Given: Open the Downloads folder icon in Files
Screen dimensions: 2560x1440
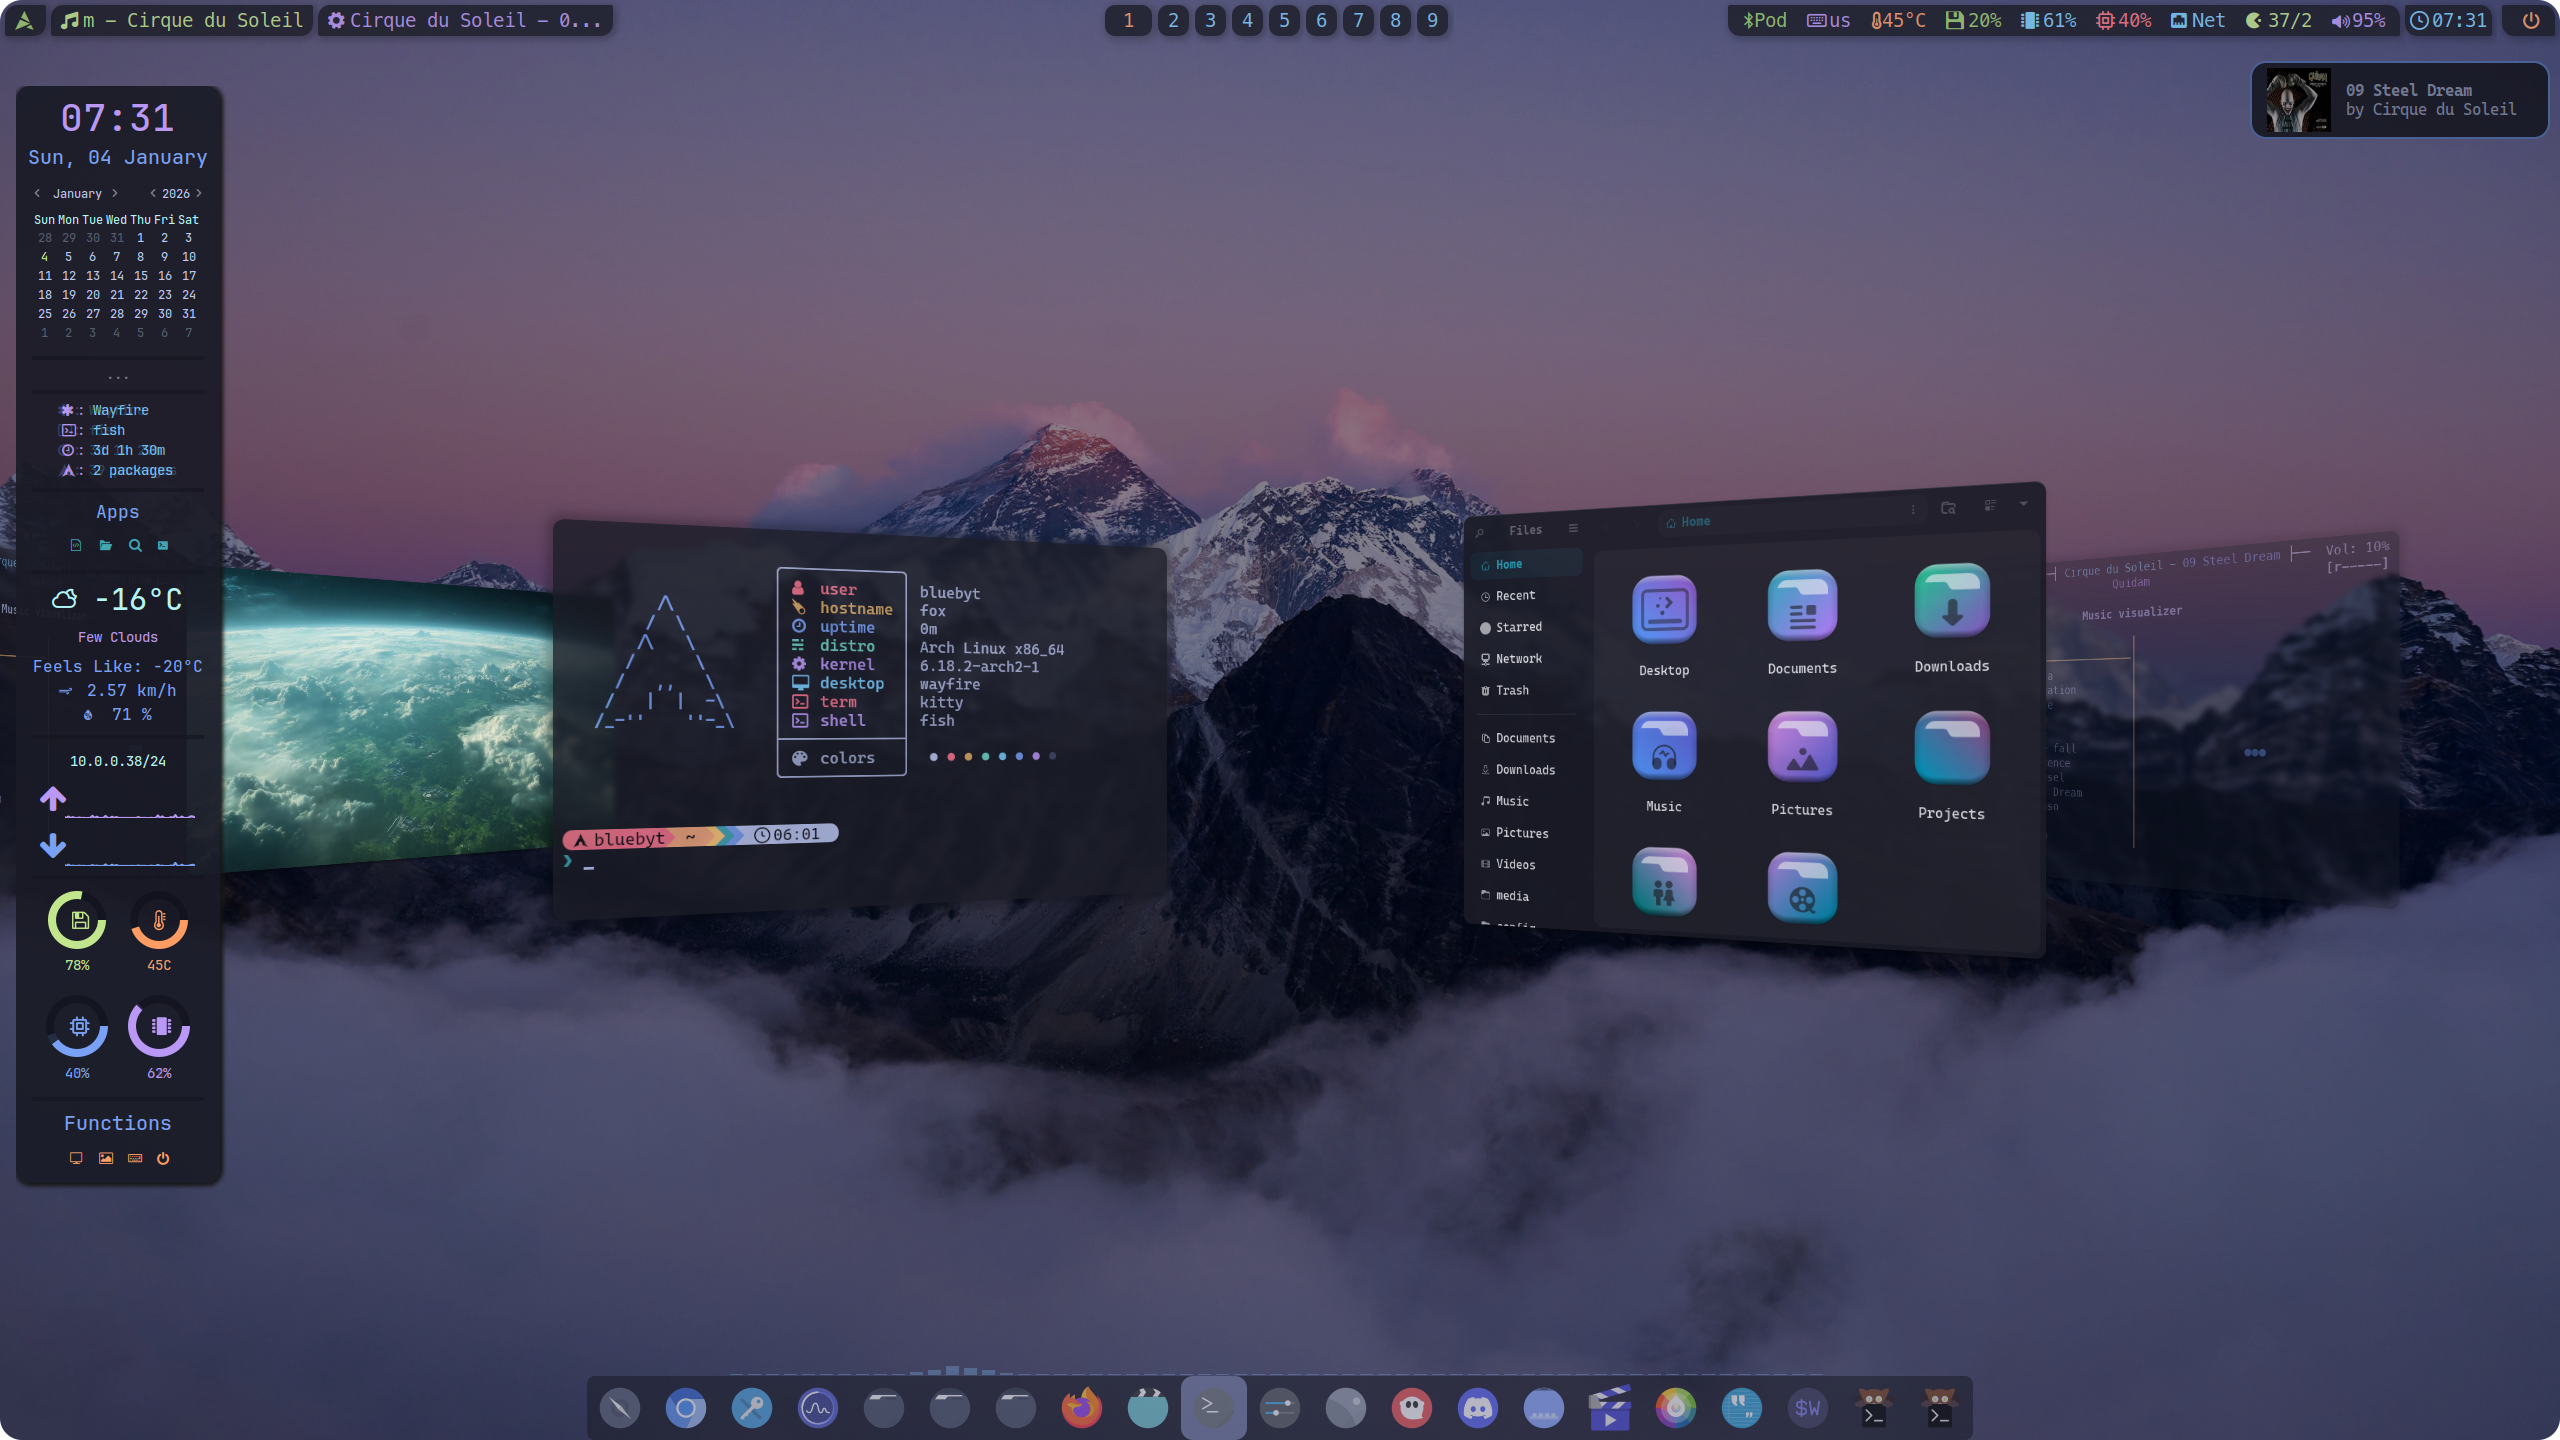Looking at the screenshot, I should pyautogui.click(x=1951, y=602).
